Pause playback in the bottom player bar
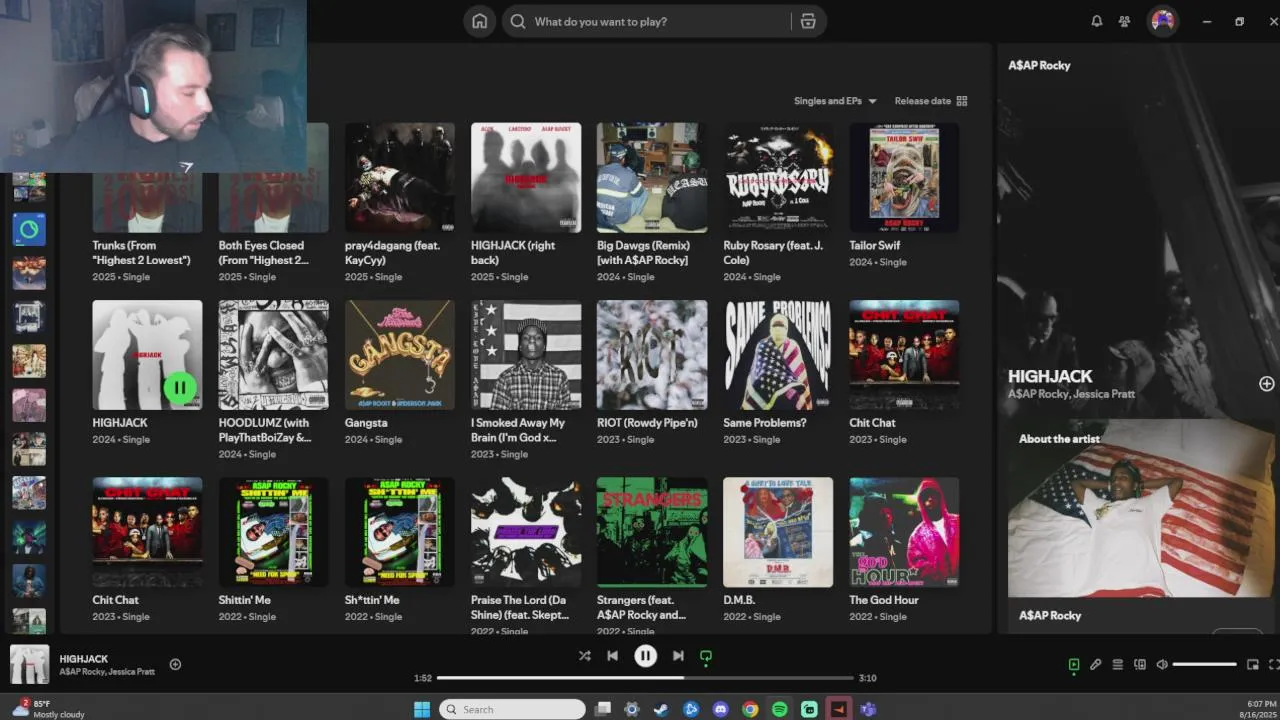 [x=645, y=656]
